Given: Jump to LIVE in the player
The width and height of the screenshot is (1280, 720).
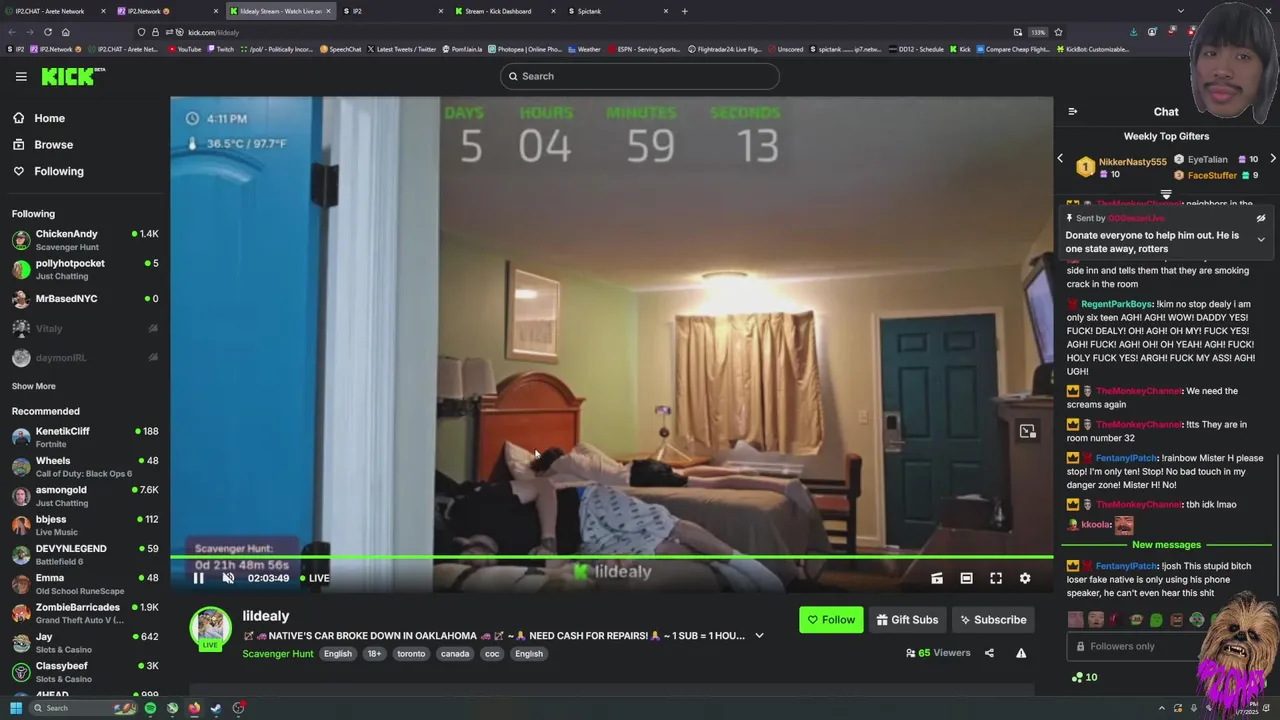Looking at the screenshot, I should click(315, 578).
